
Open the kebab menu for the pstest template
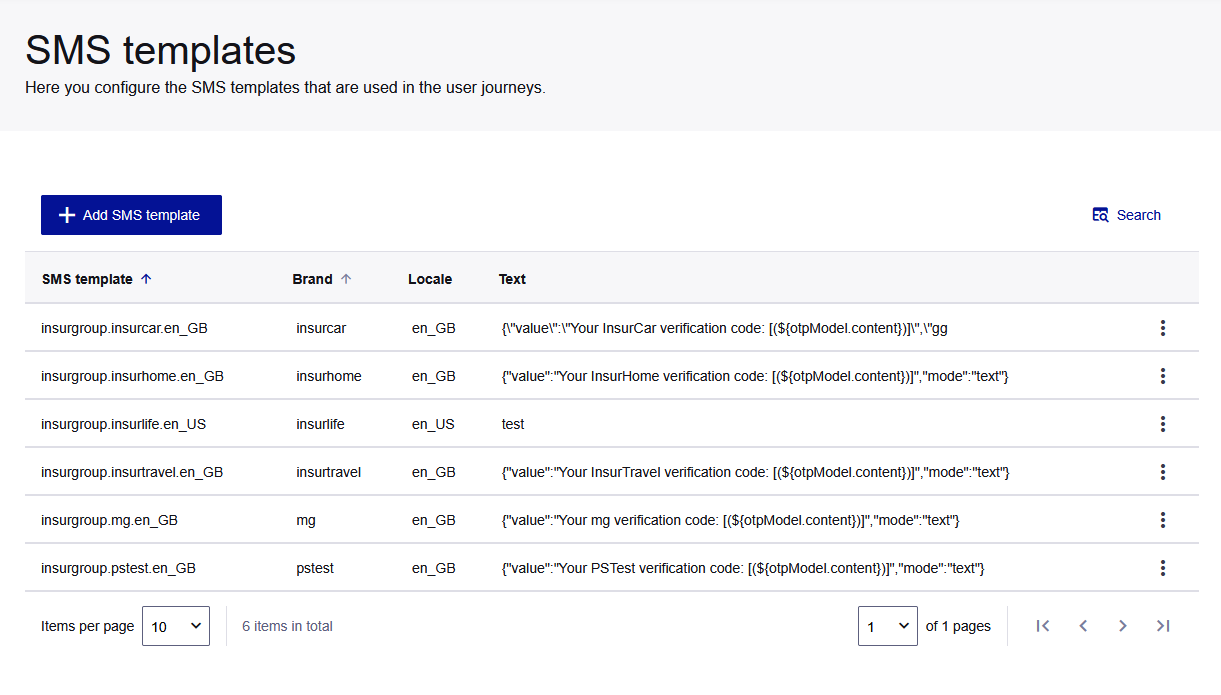coord(1163,568)
